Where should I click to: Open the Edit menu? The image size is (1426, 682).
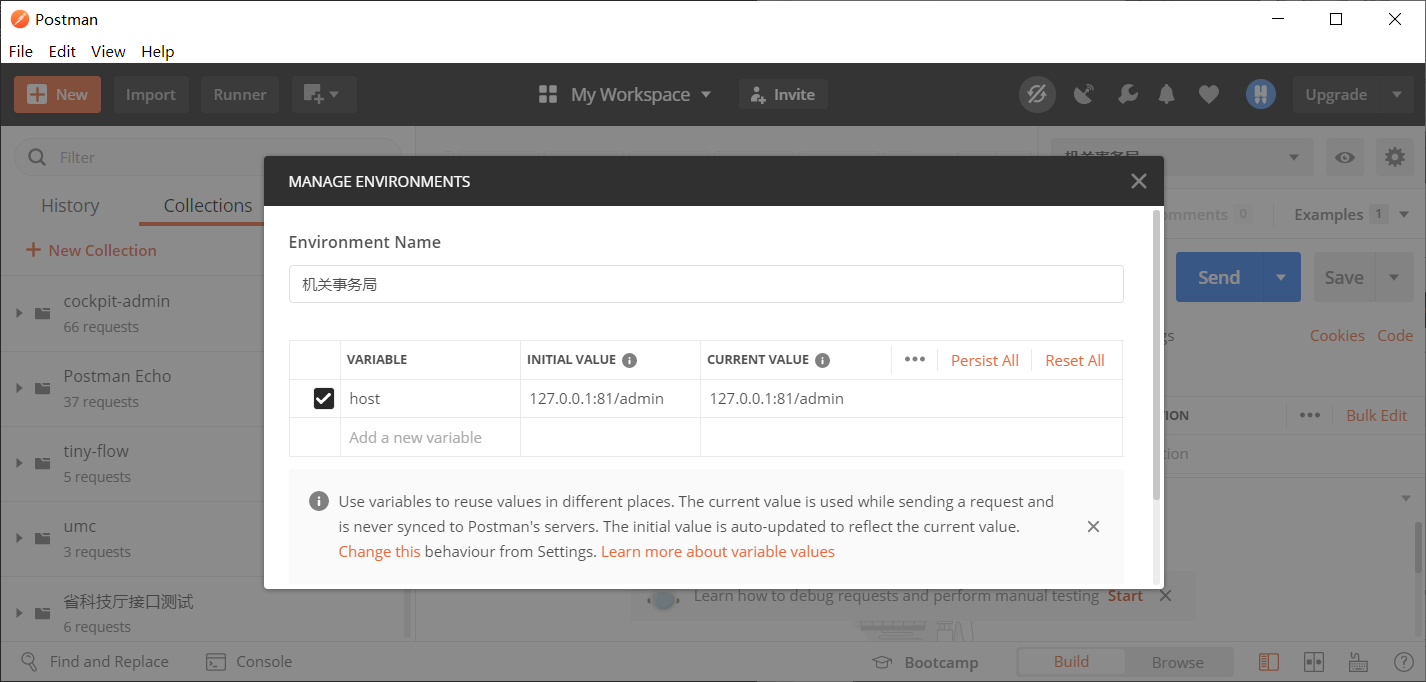coord(62,51)
